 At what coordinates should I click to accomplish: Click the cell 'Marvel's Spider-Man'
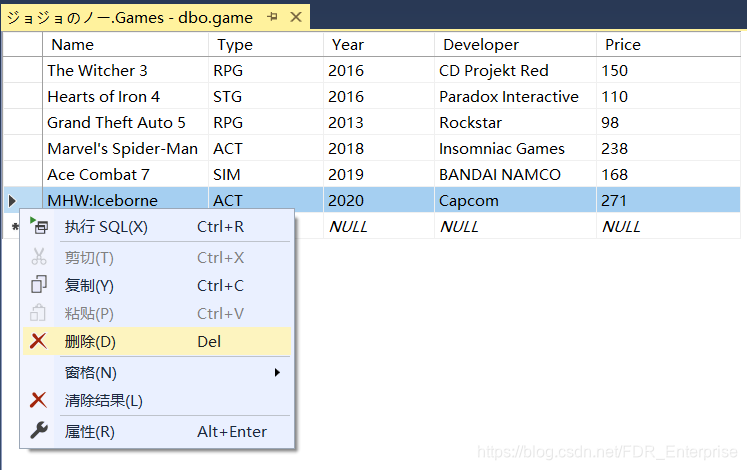[125, 149]
